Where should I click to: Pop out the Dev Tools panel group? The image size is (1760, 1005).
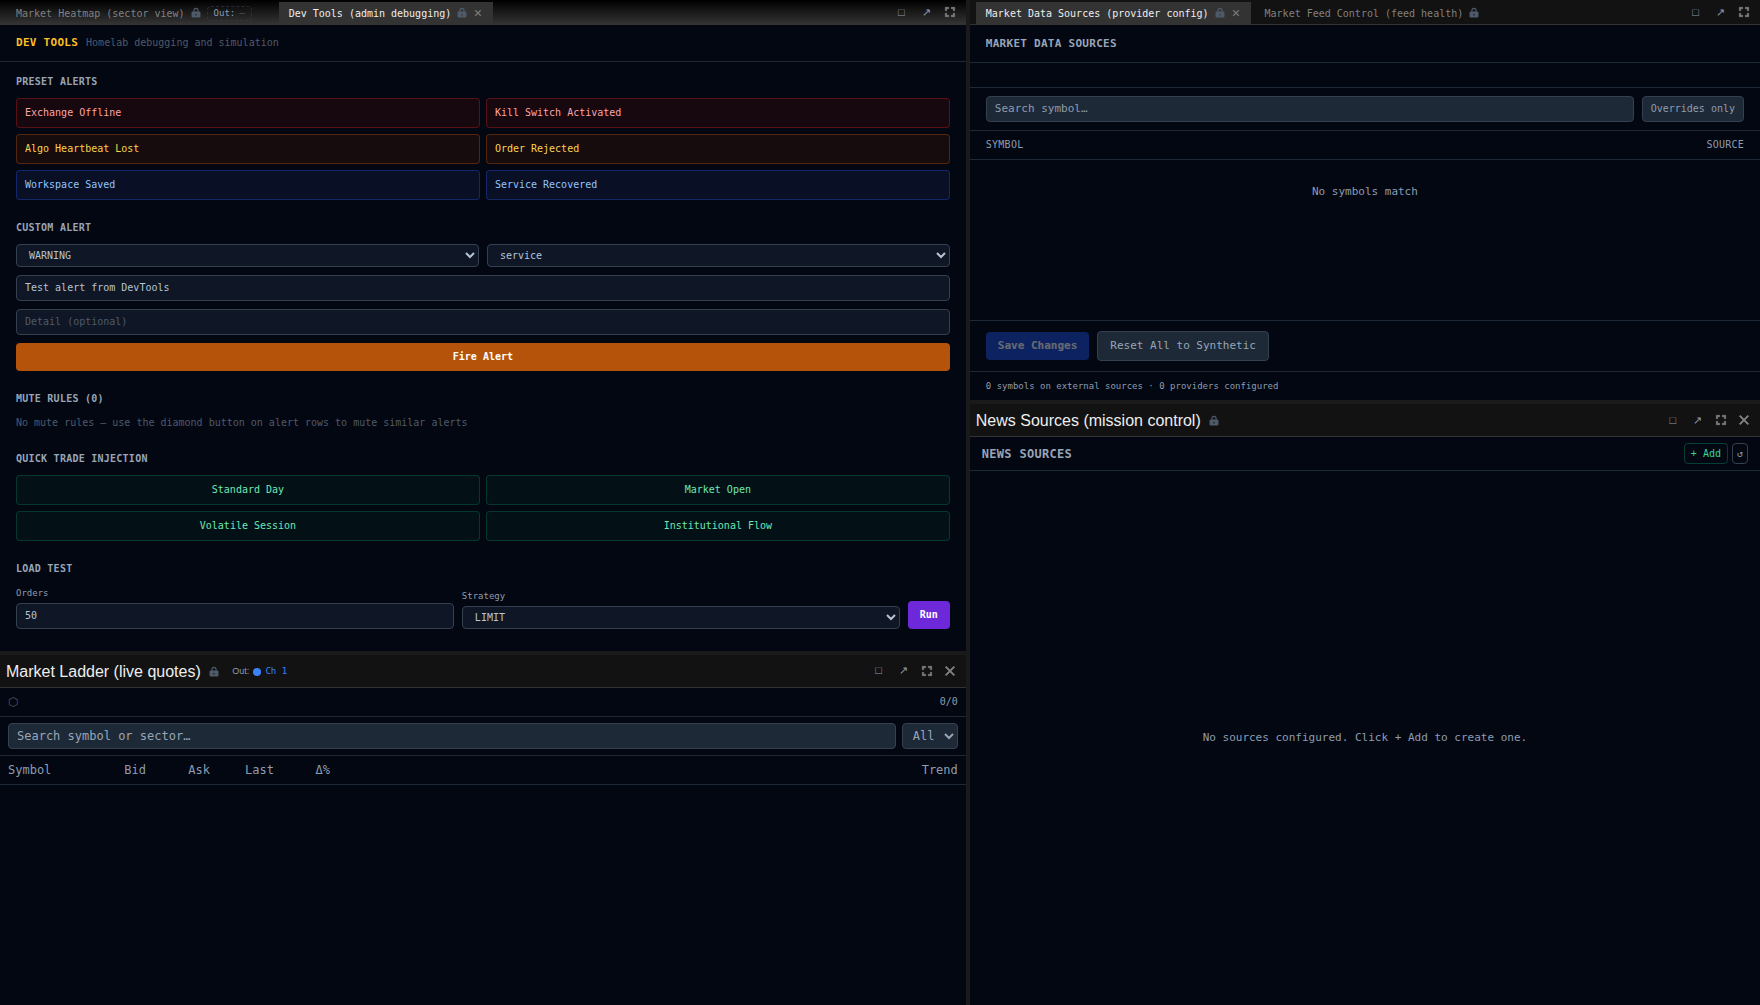(926, 13)
